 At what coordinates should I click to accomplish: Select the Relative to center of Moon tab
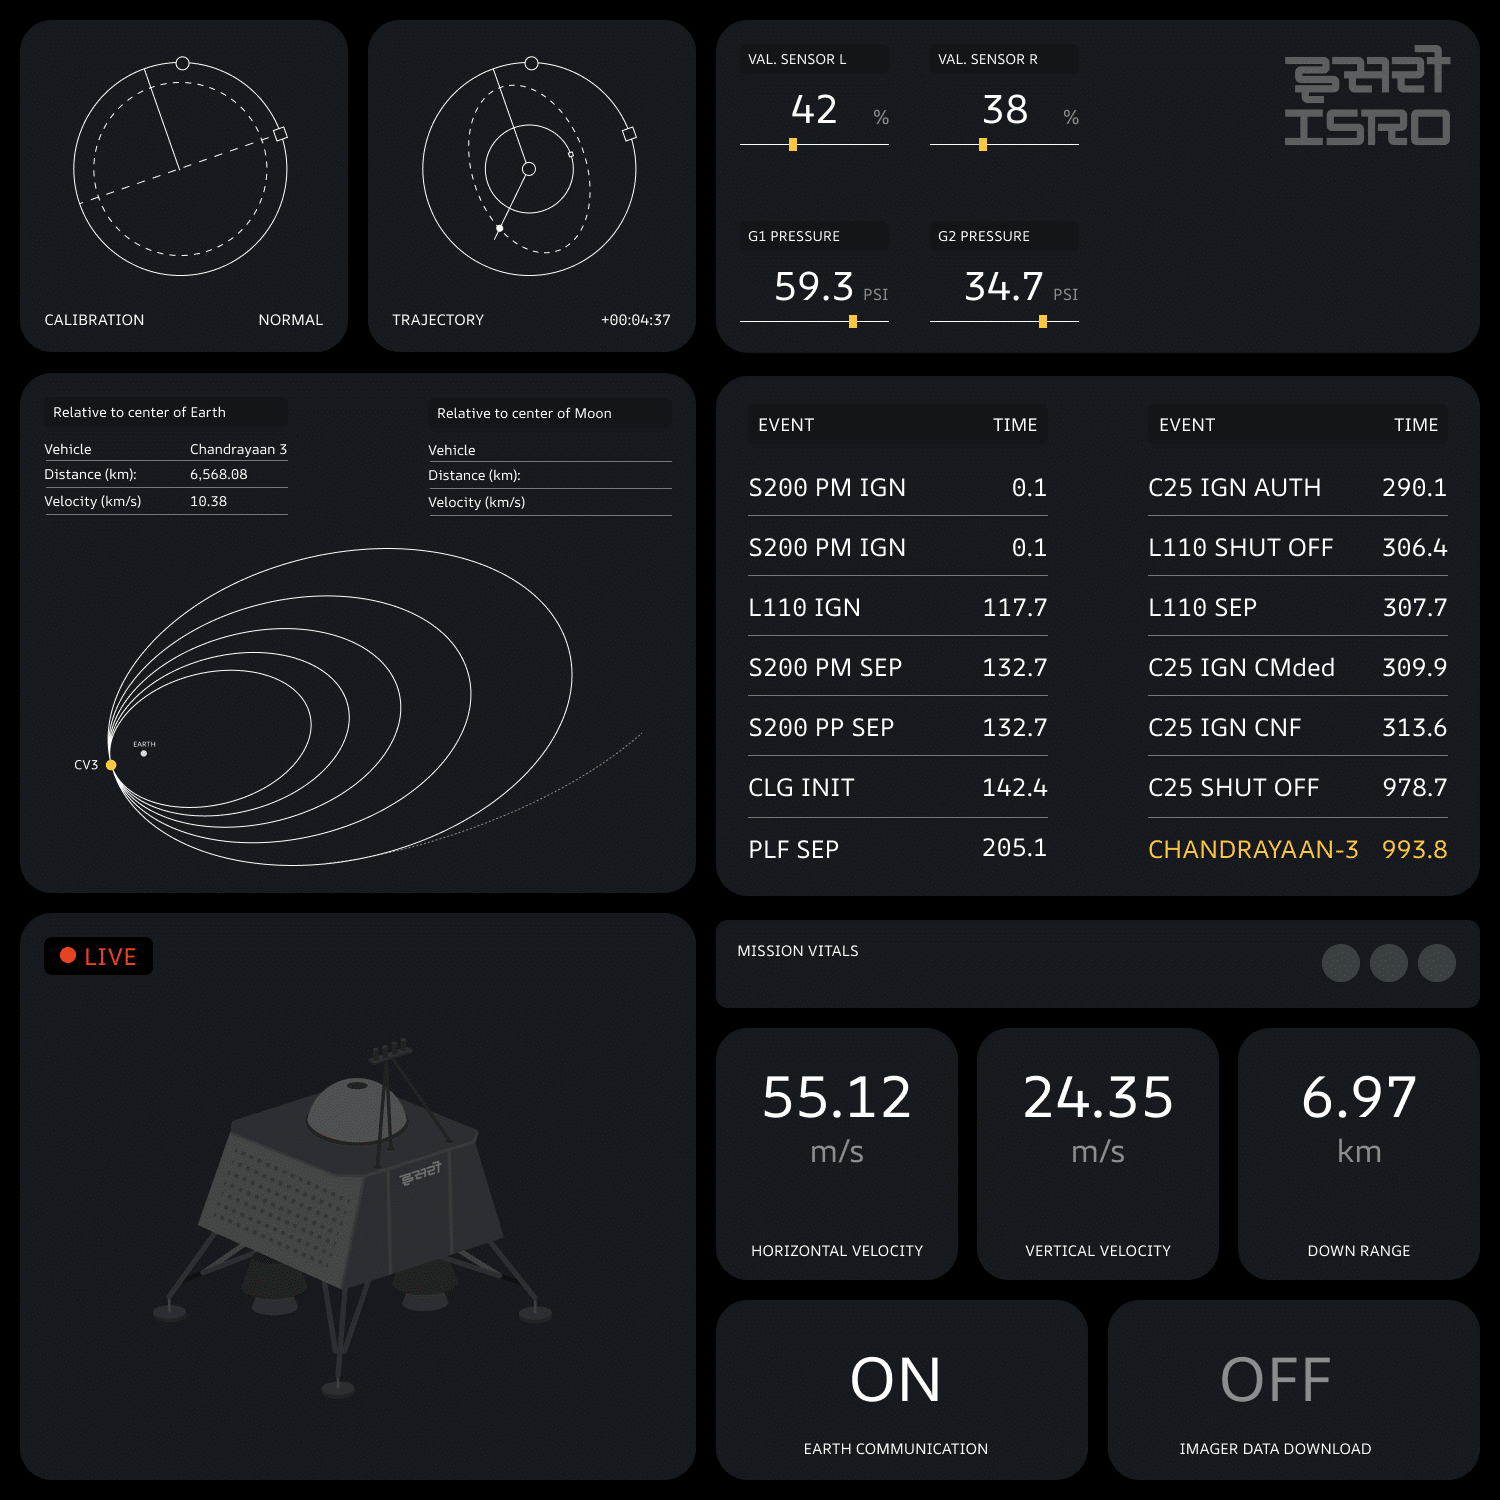(x=549, y=413)
